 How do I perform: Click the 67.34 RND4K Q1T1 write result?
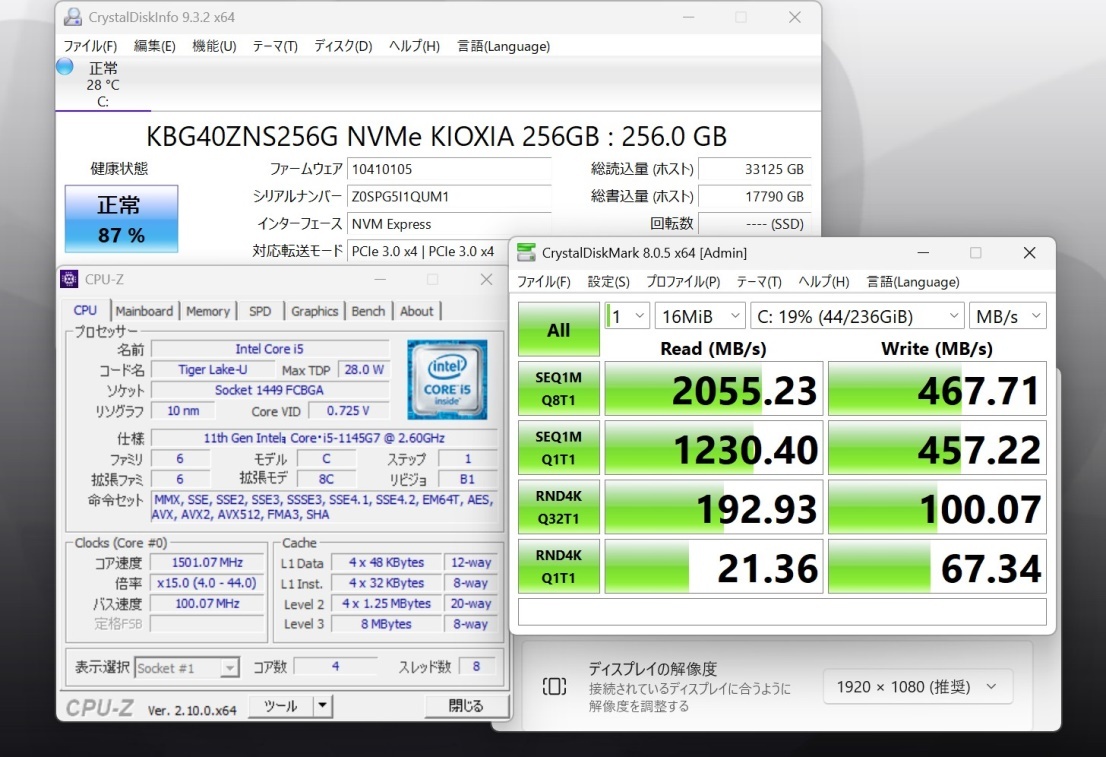937,567
